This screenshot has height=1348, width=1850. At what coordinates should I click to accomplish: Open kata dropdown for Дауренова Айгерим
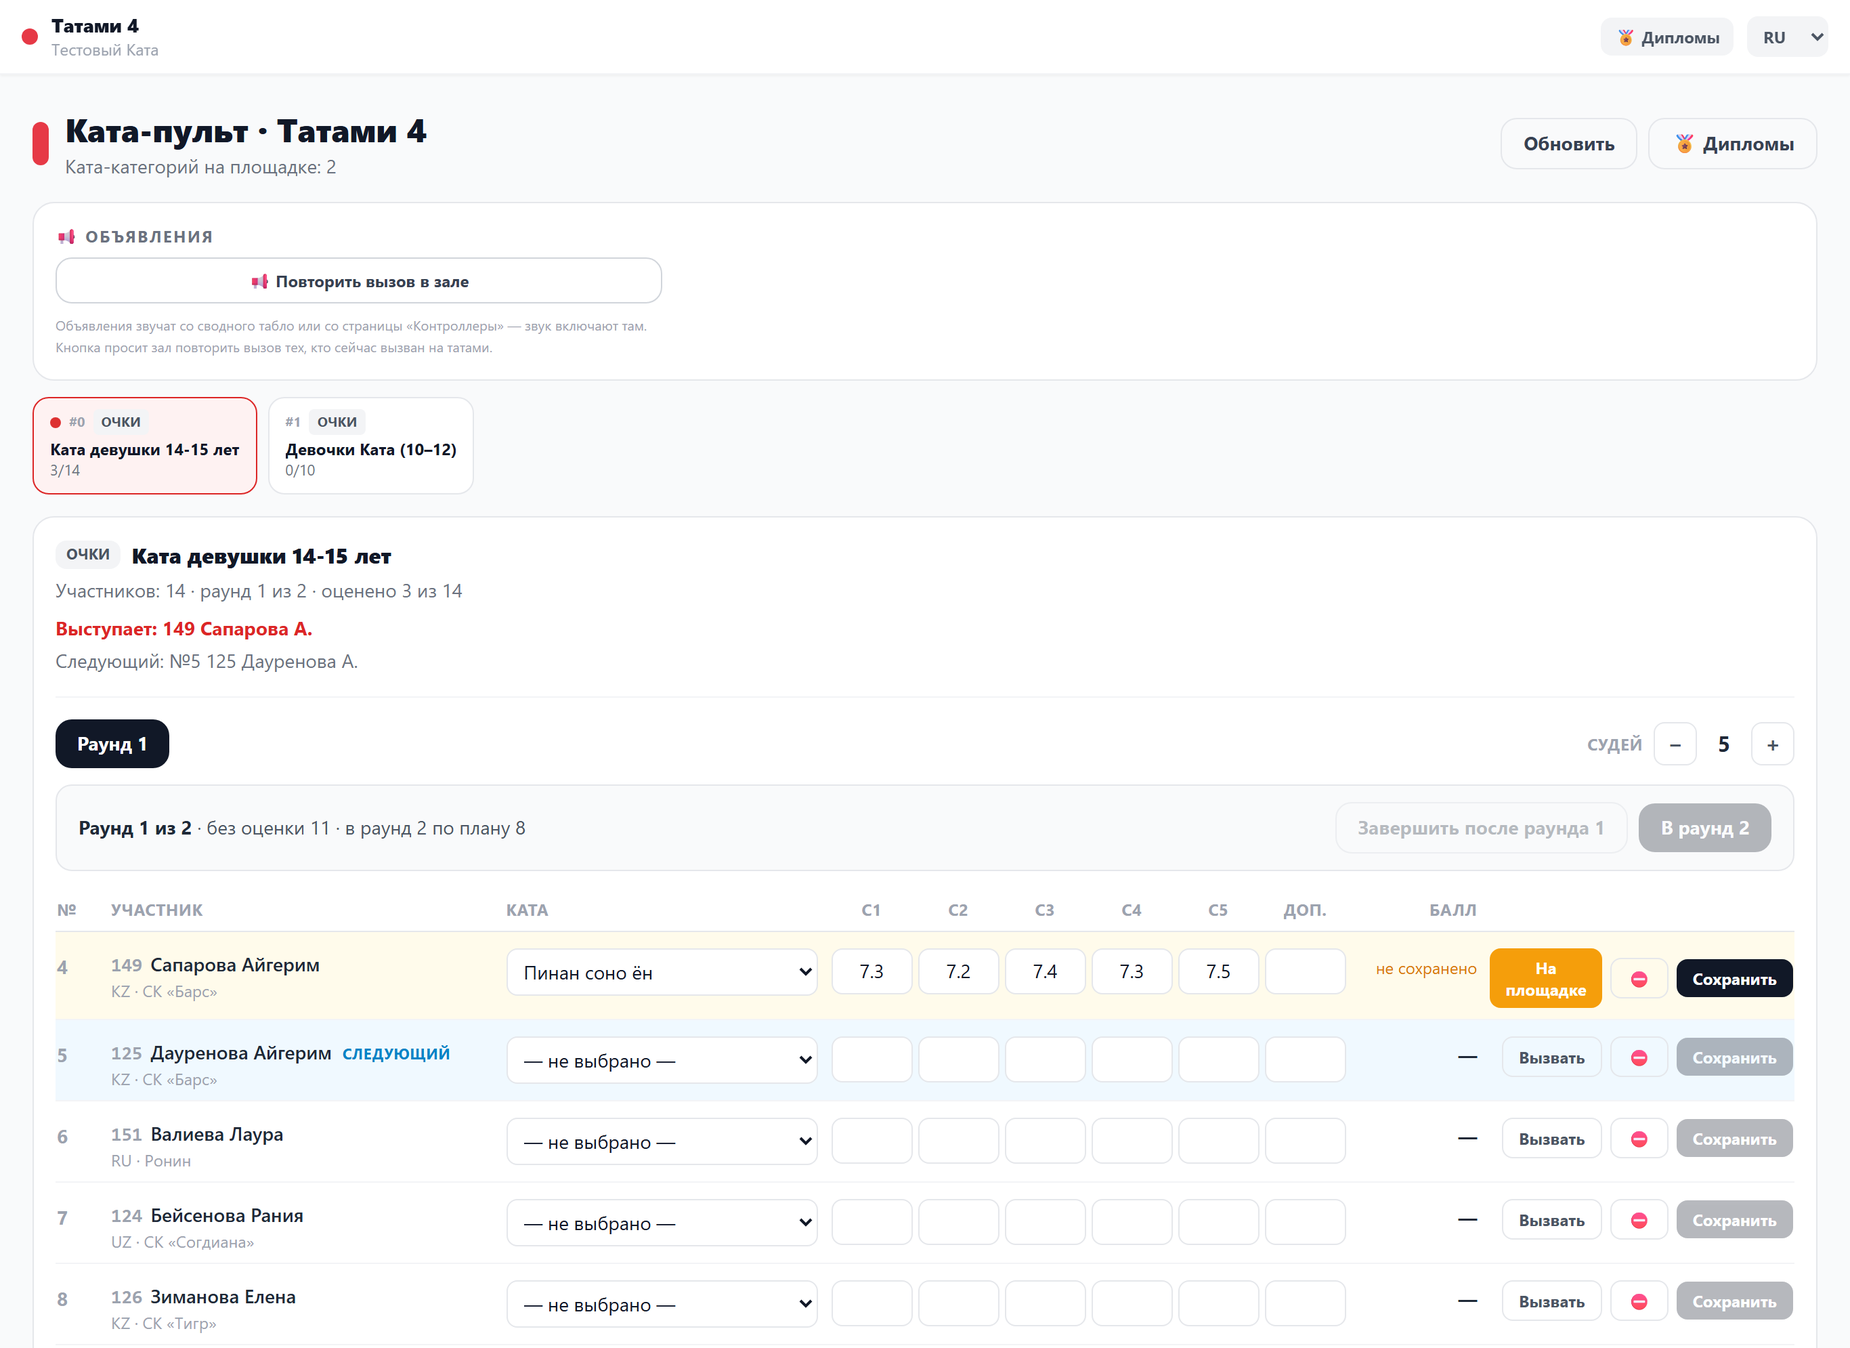coord(662,1060)
